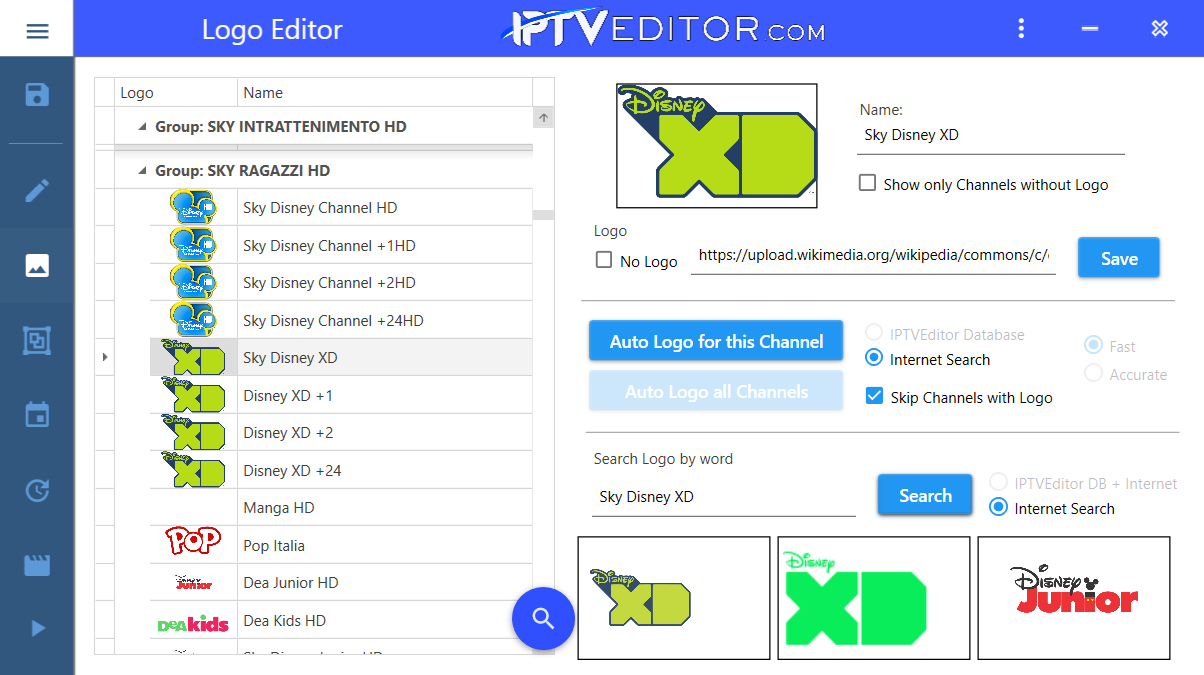The height and width of the screenshot is (675, 1204).
Task: Select the Sky Disney Channel +24HD name
Action: 333,321
